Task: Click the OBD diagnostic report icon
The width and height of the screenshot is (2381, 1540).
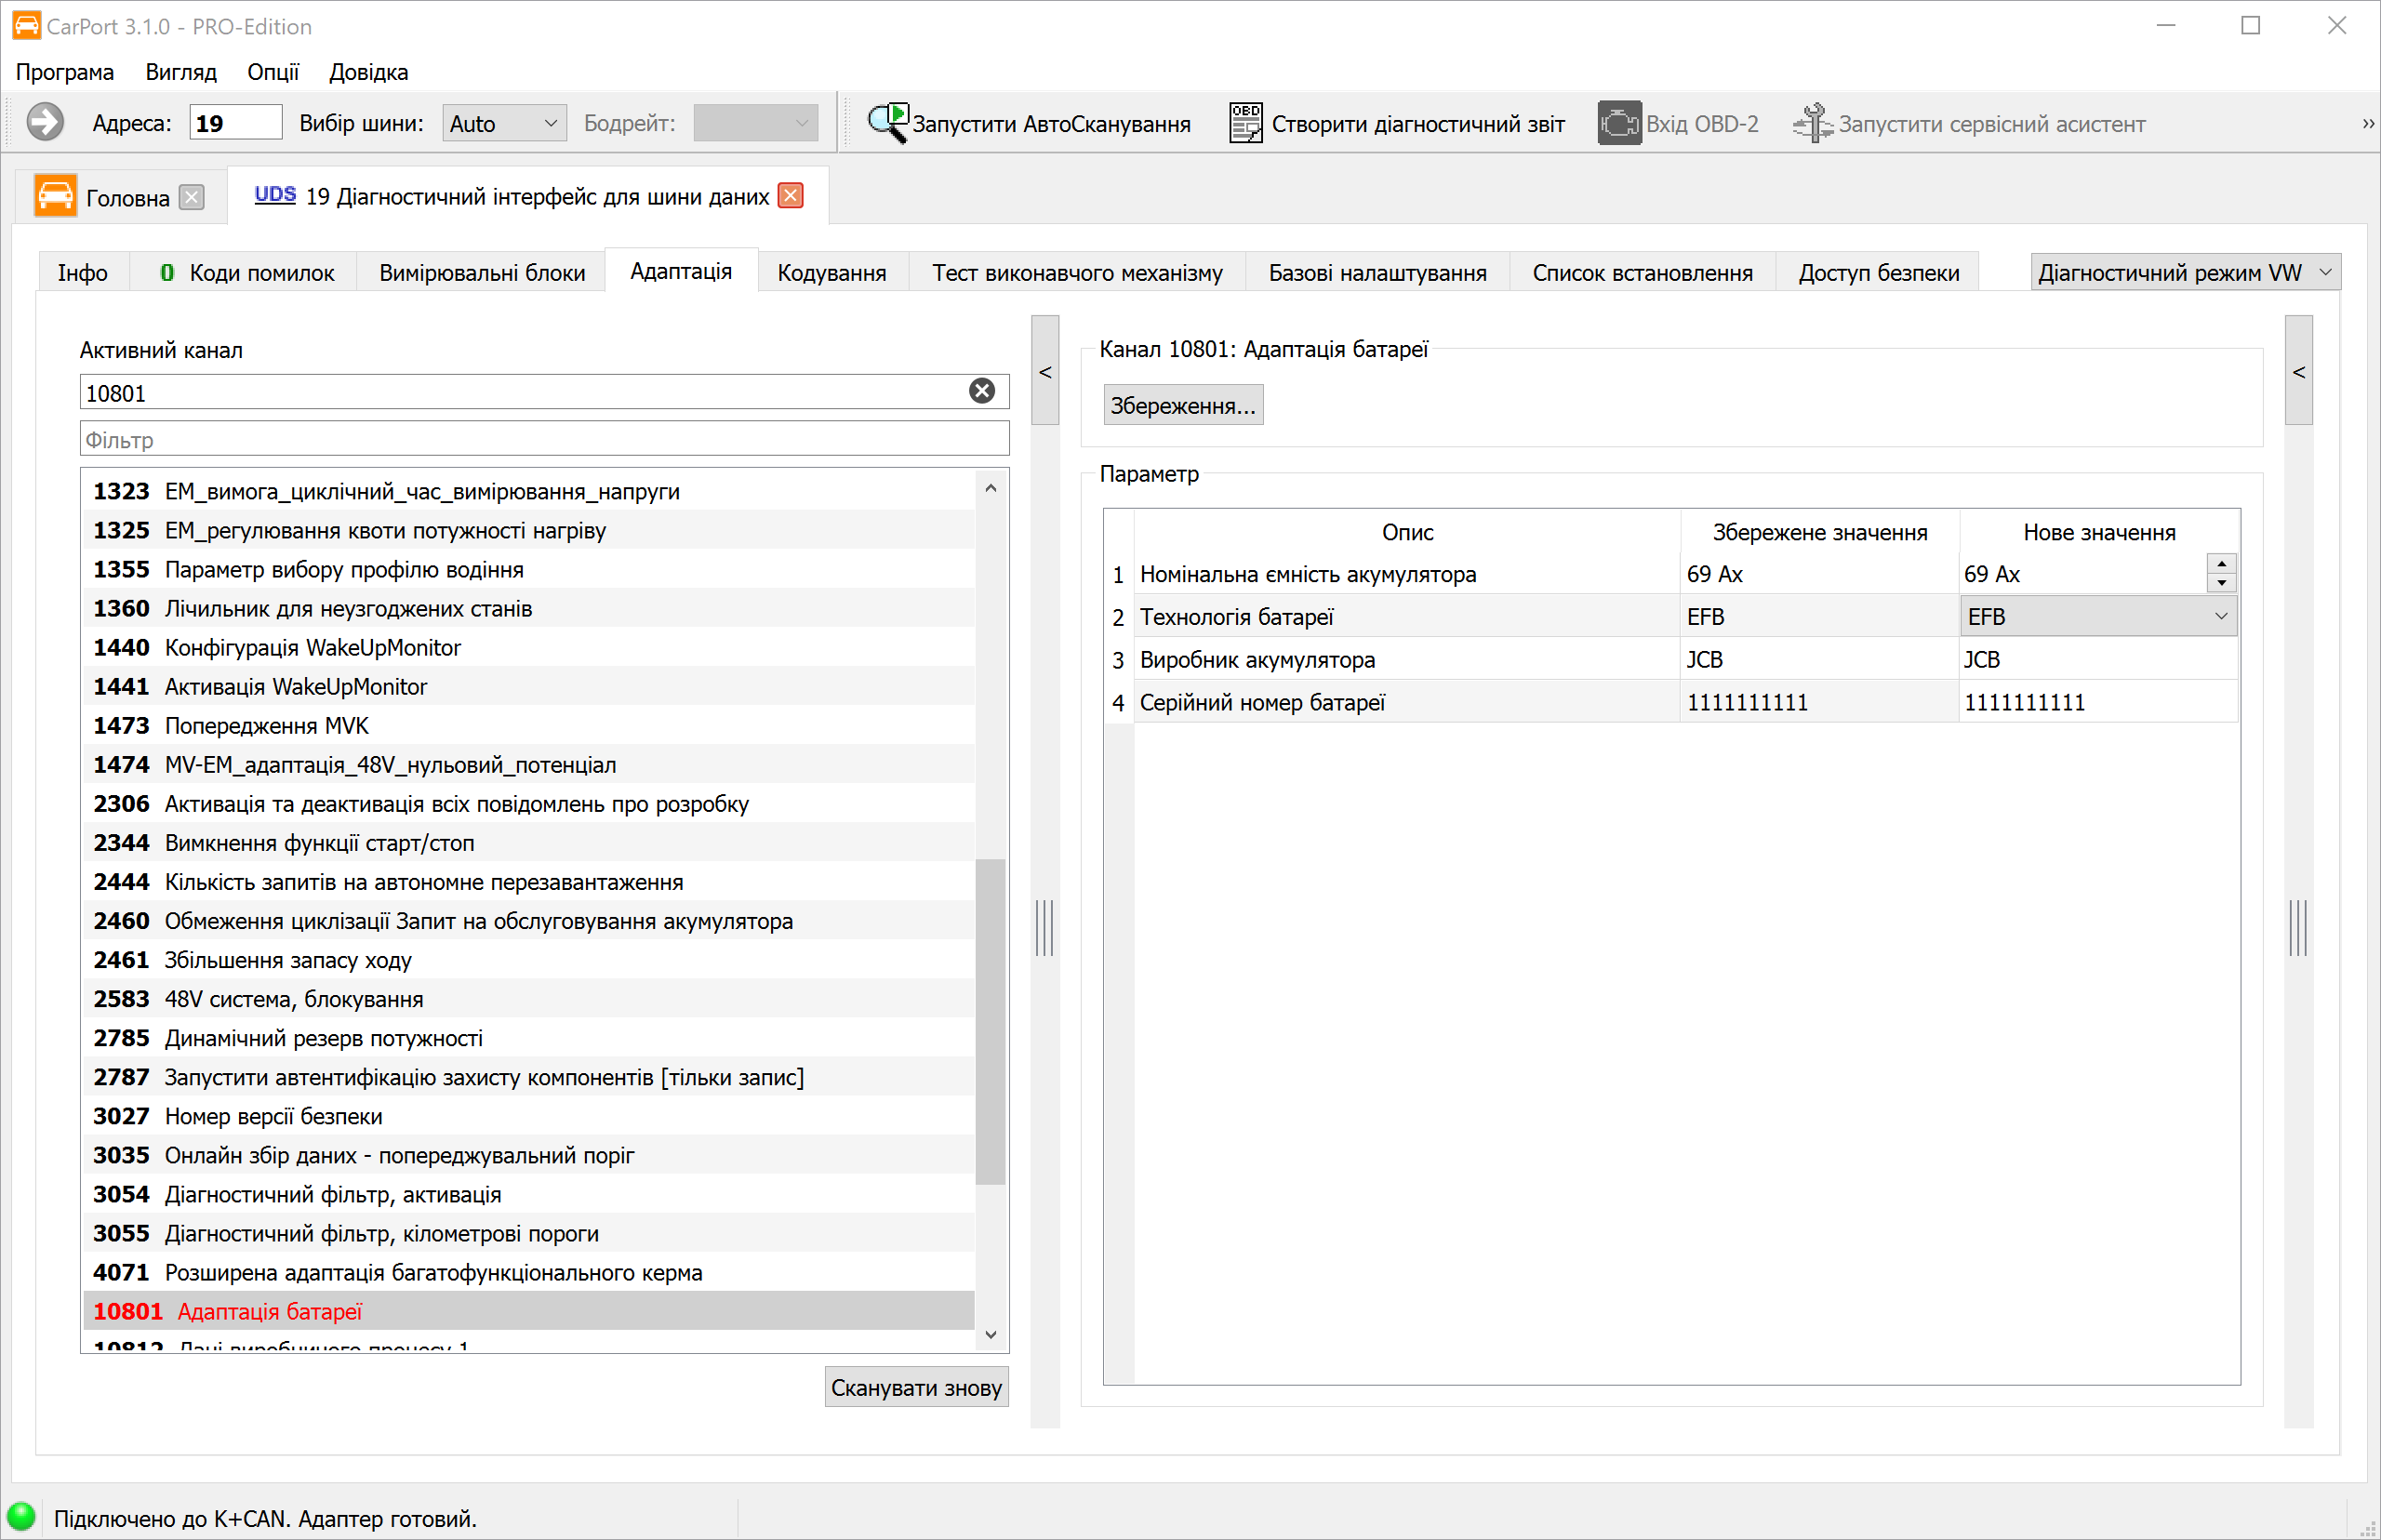Action: pos(1245,123)
